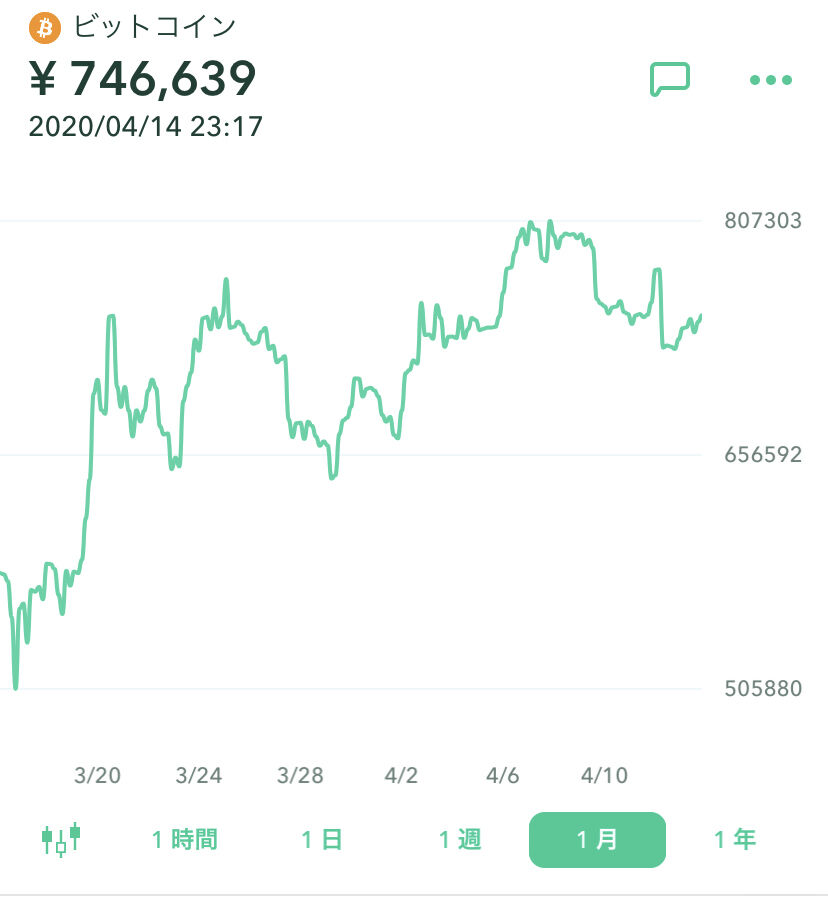Open the three-dot more options menu
The height and width of the screenshot is (898, 828).
point(771,80)
